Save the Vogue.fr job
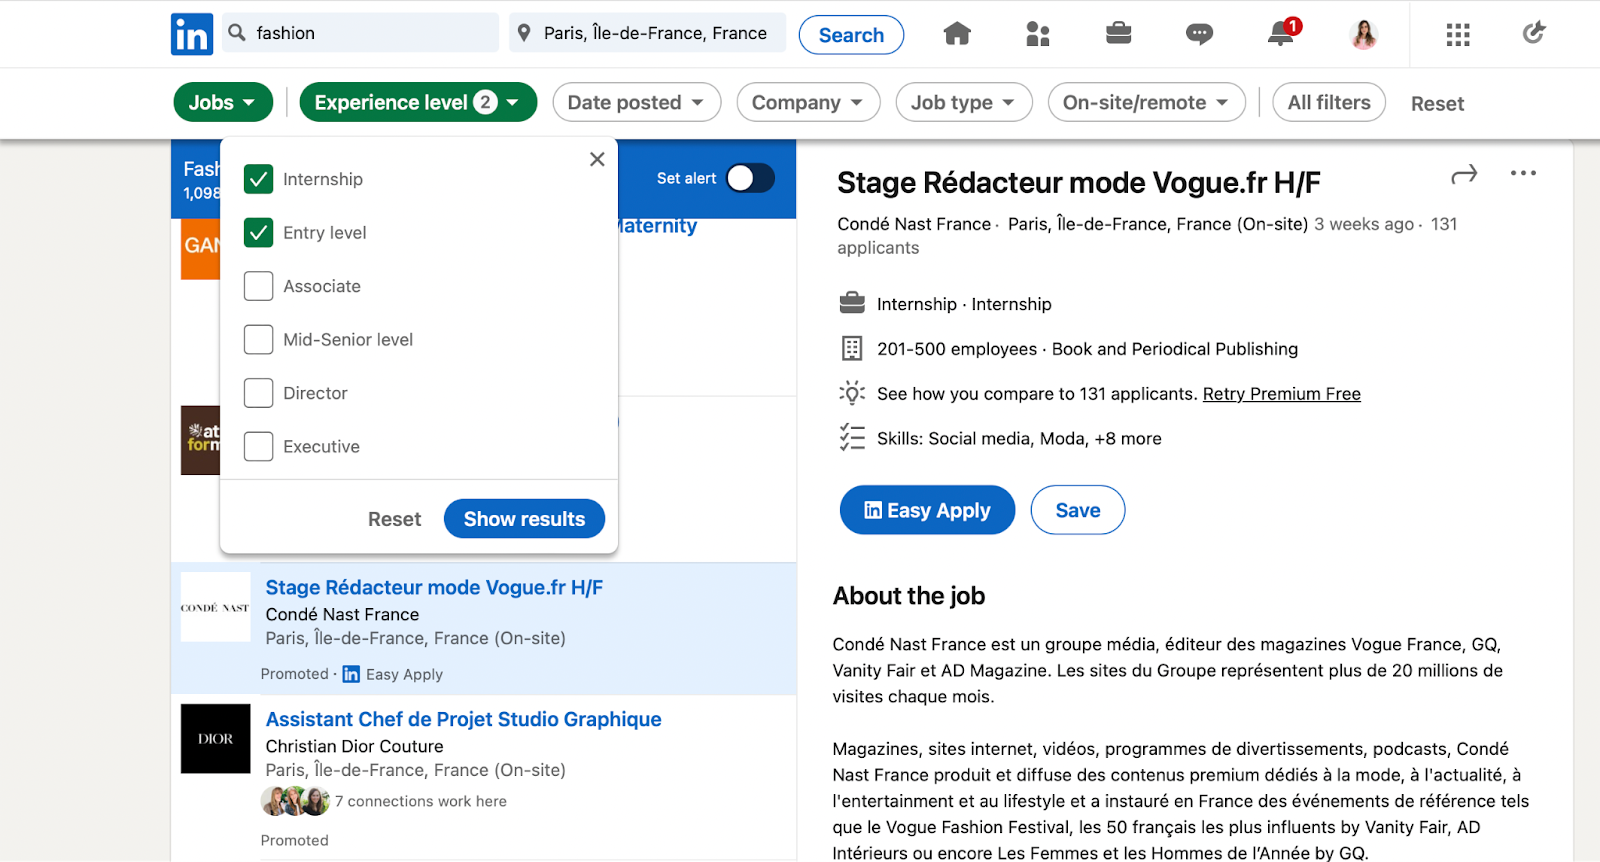1600x862 pixels. [1078, 510]
